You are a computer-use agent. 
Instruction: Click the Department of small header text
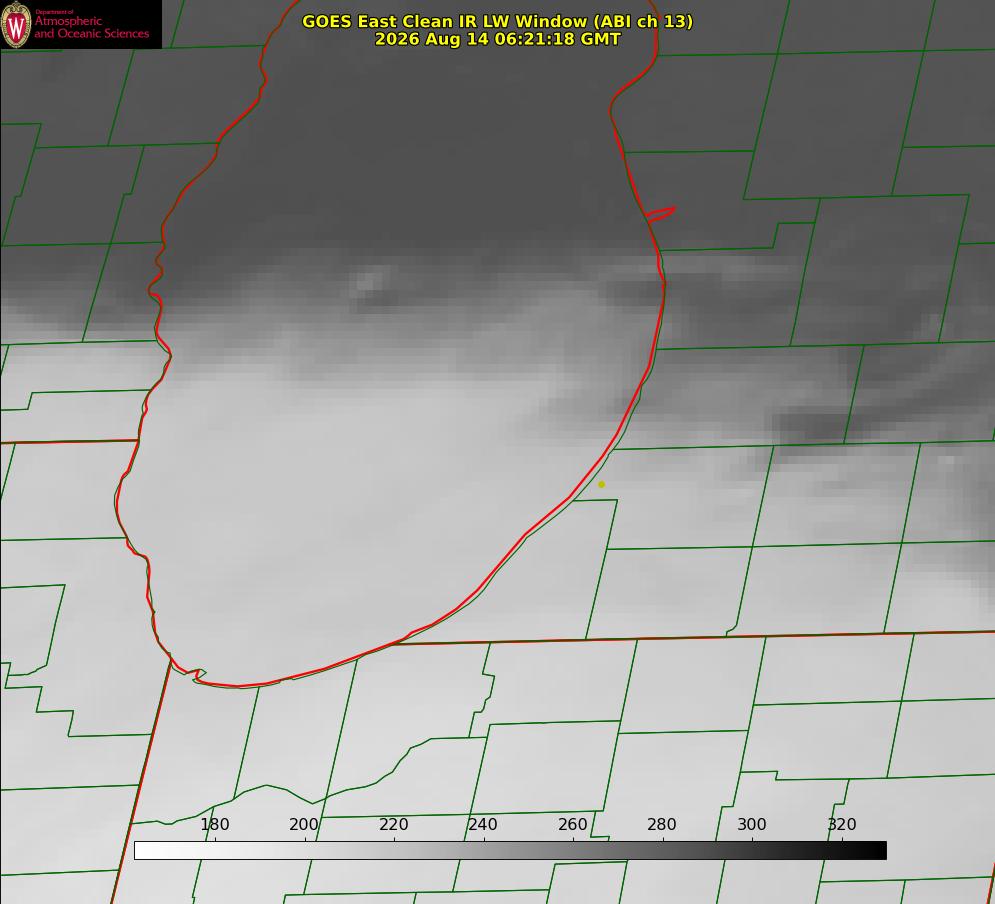coord(54,12)
